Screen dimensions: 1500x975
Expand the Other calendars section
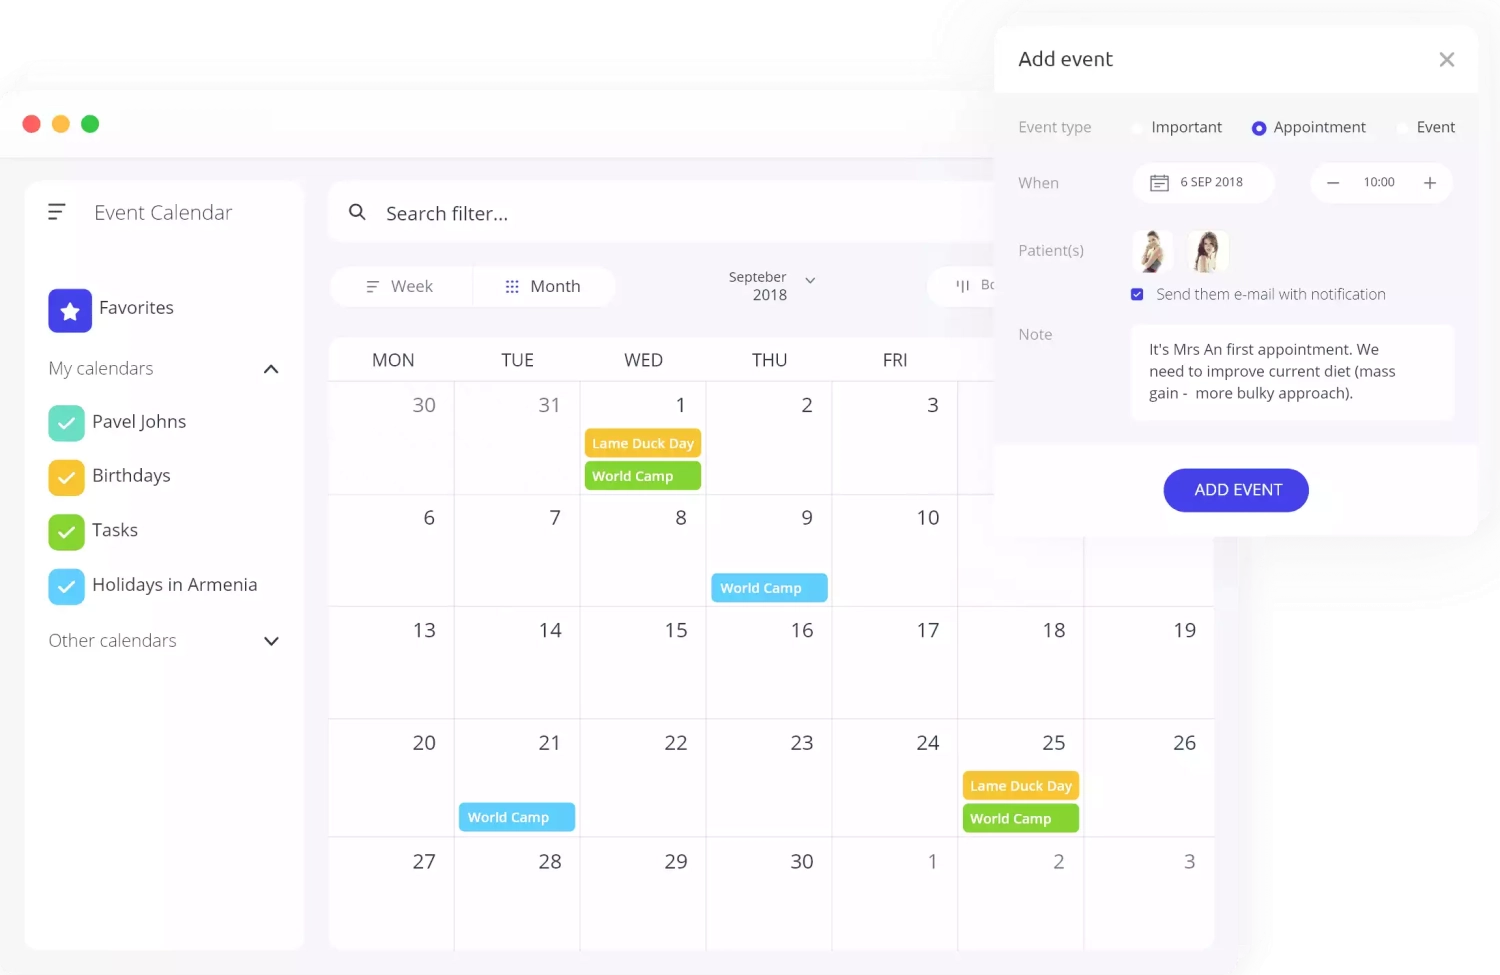click(x=271, y=641)
